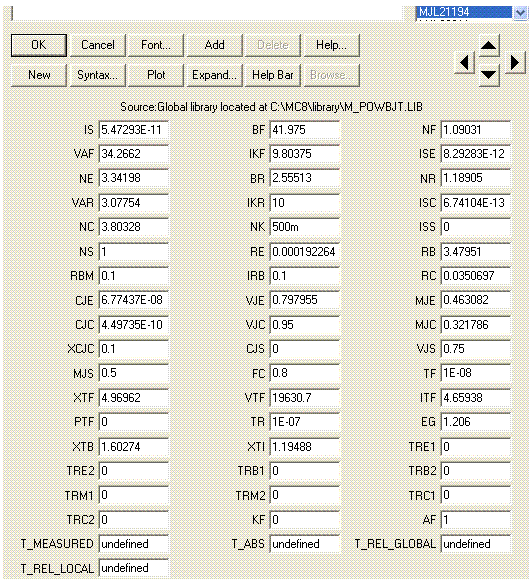Edit the NE field 3.34198
This screenshot has height=579, width=531.
134,178
